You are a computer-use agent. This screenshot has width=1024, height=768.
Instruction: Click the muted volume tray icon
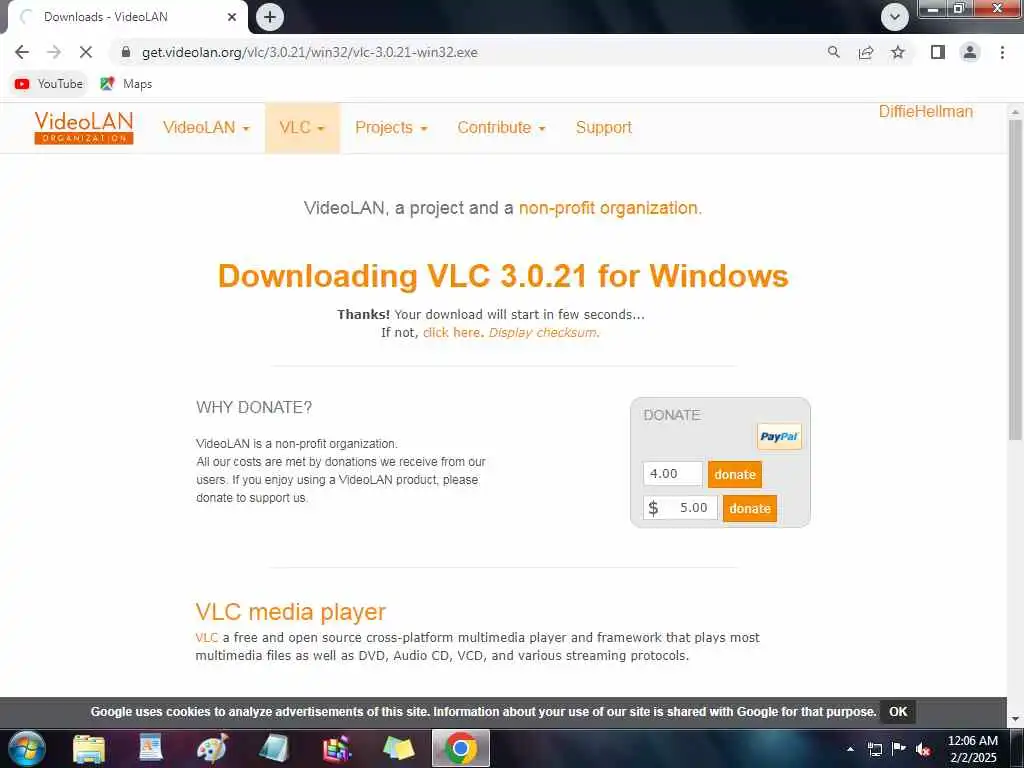(x=923, y=749)
